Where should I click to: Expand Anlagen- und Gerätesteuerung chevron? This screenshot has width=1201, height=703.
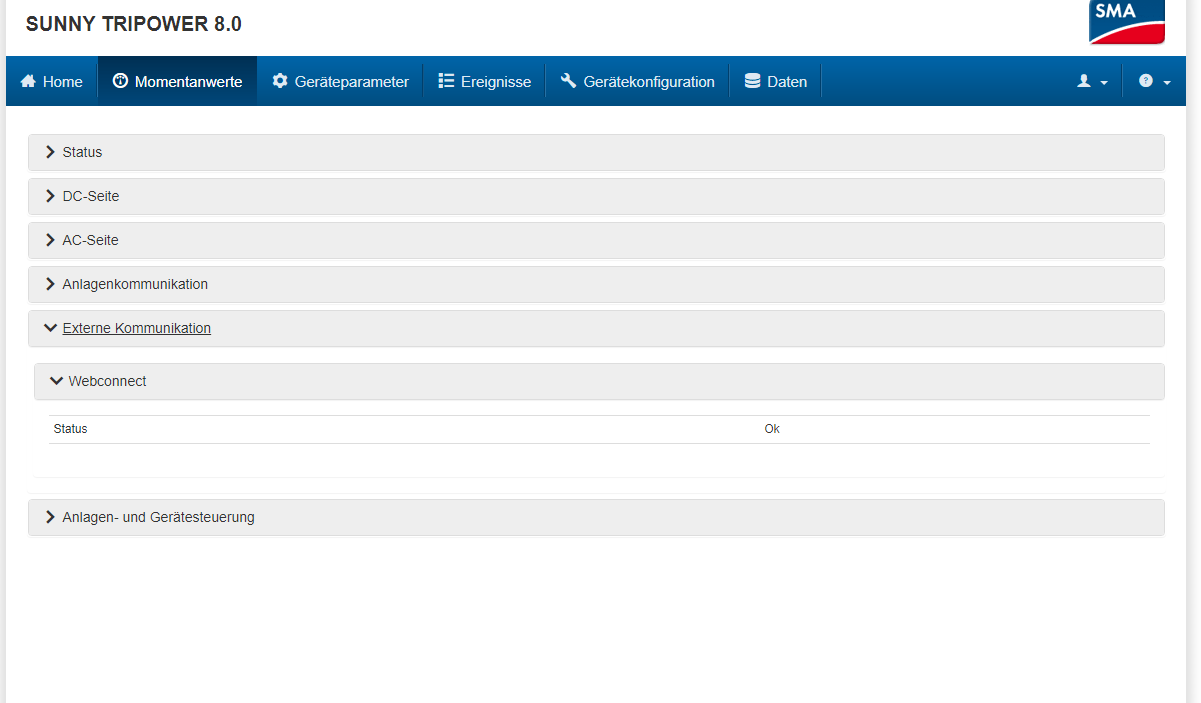(x=50, y=517)
